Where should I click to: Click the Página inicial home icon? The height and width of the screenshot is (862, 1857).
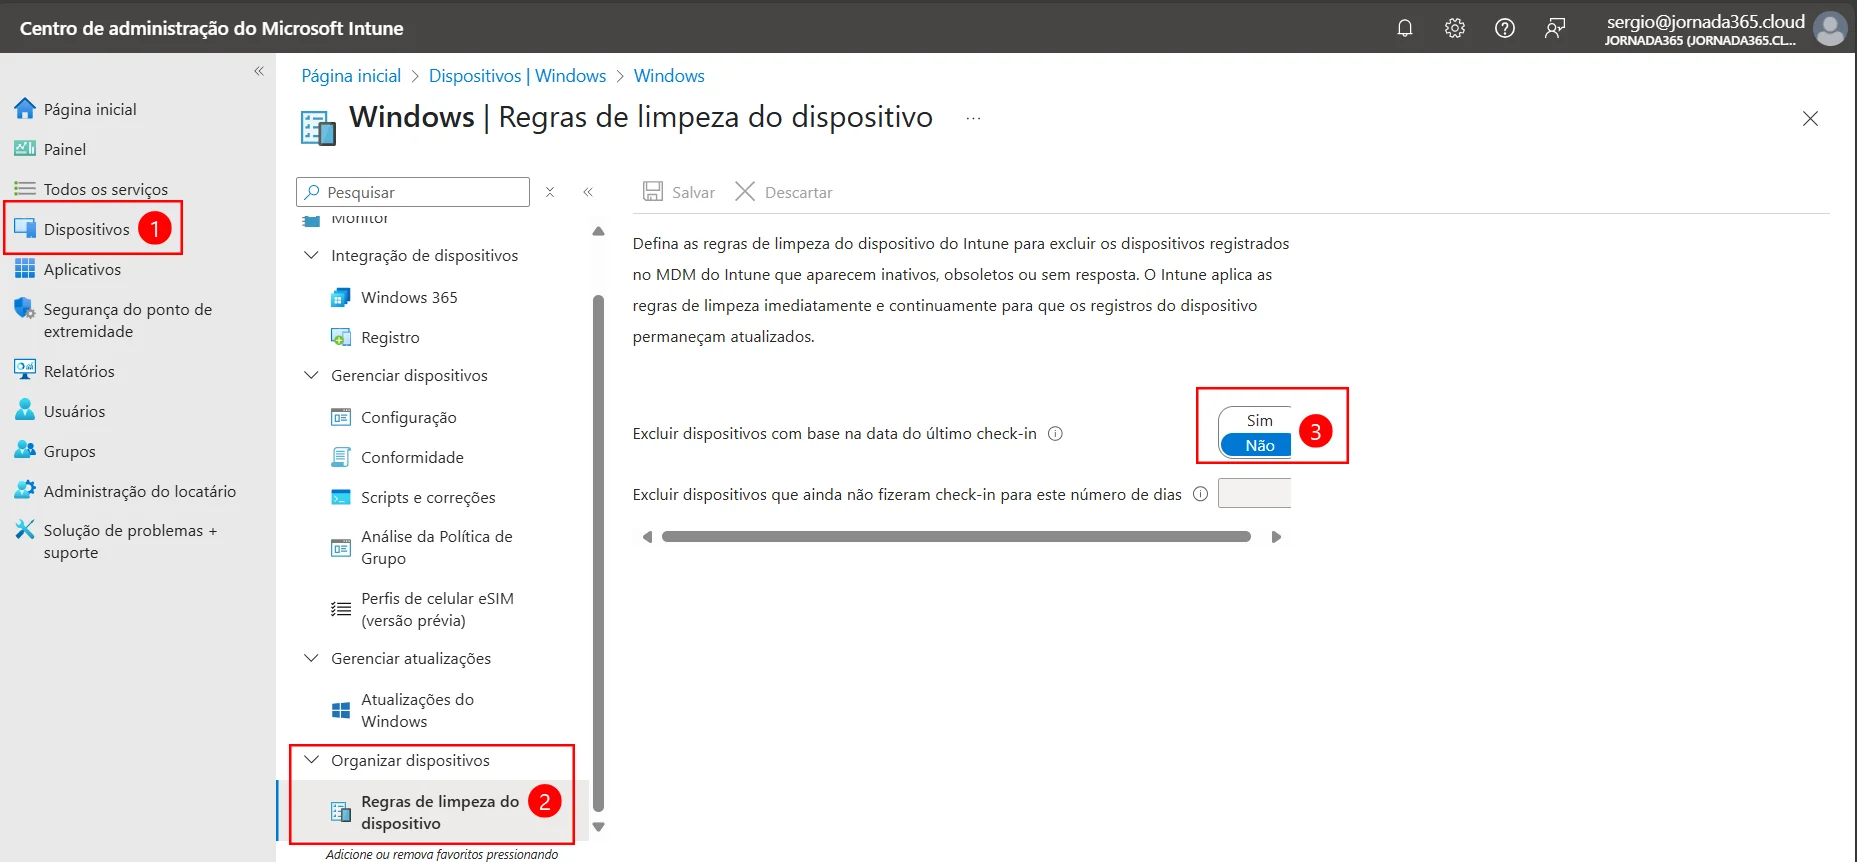click(x=25, y=108)
